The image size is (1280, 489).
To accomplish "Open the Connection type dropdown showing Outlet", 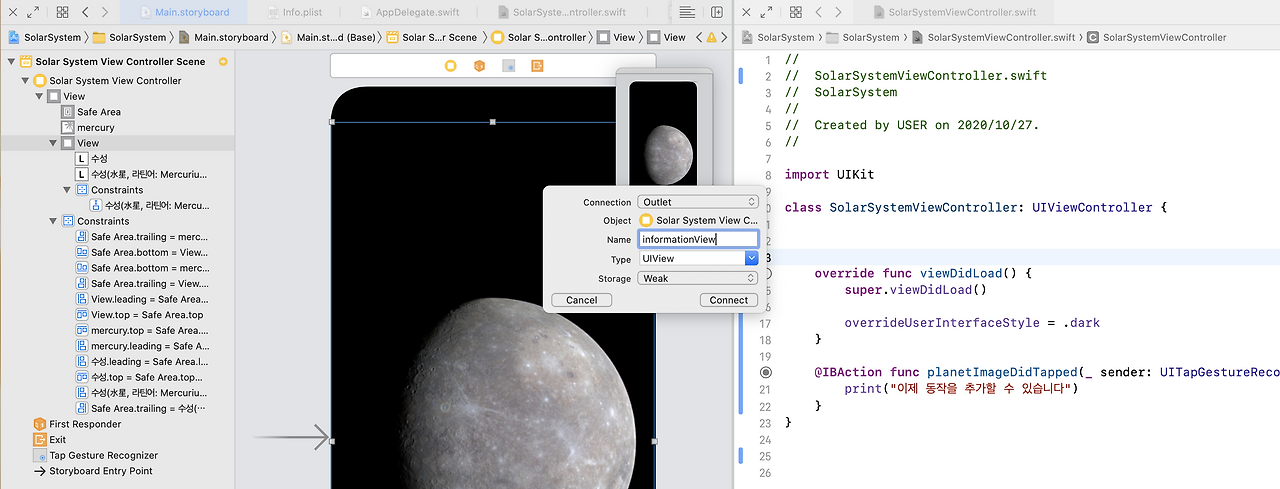I will 698,202.
